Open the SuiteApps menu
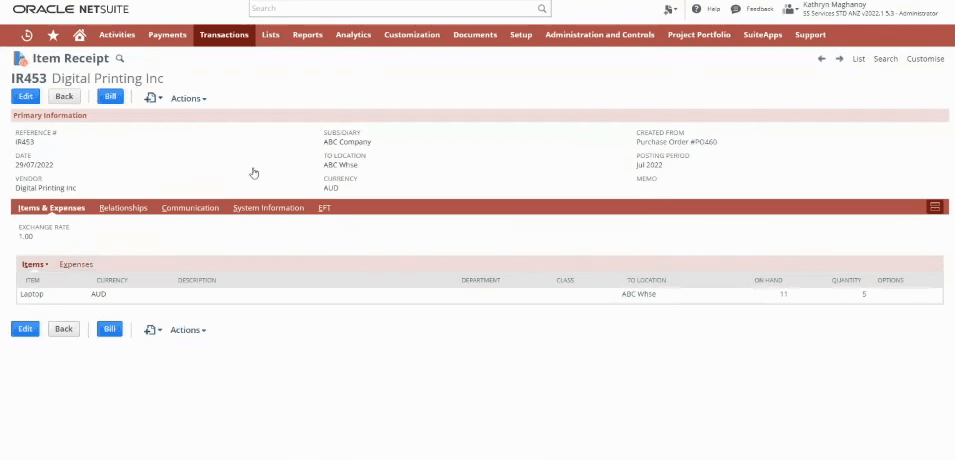This screenshot has width=955, height=460. click(x=763, y=35)
